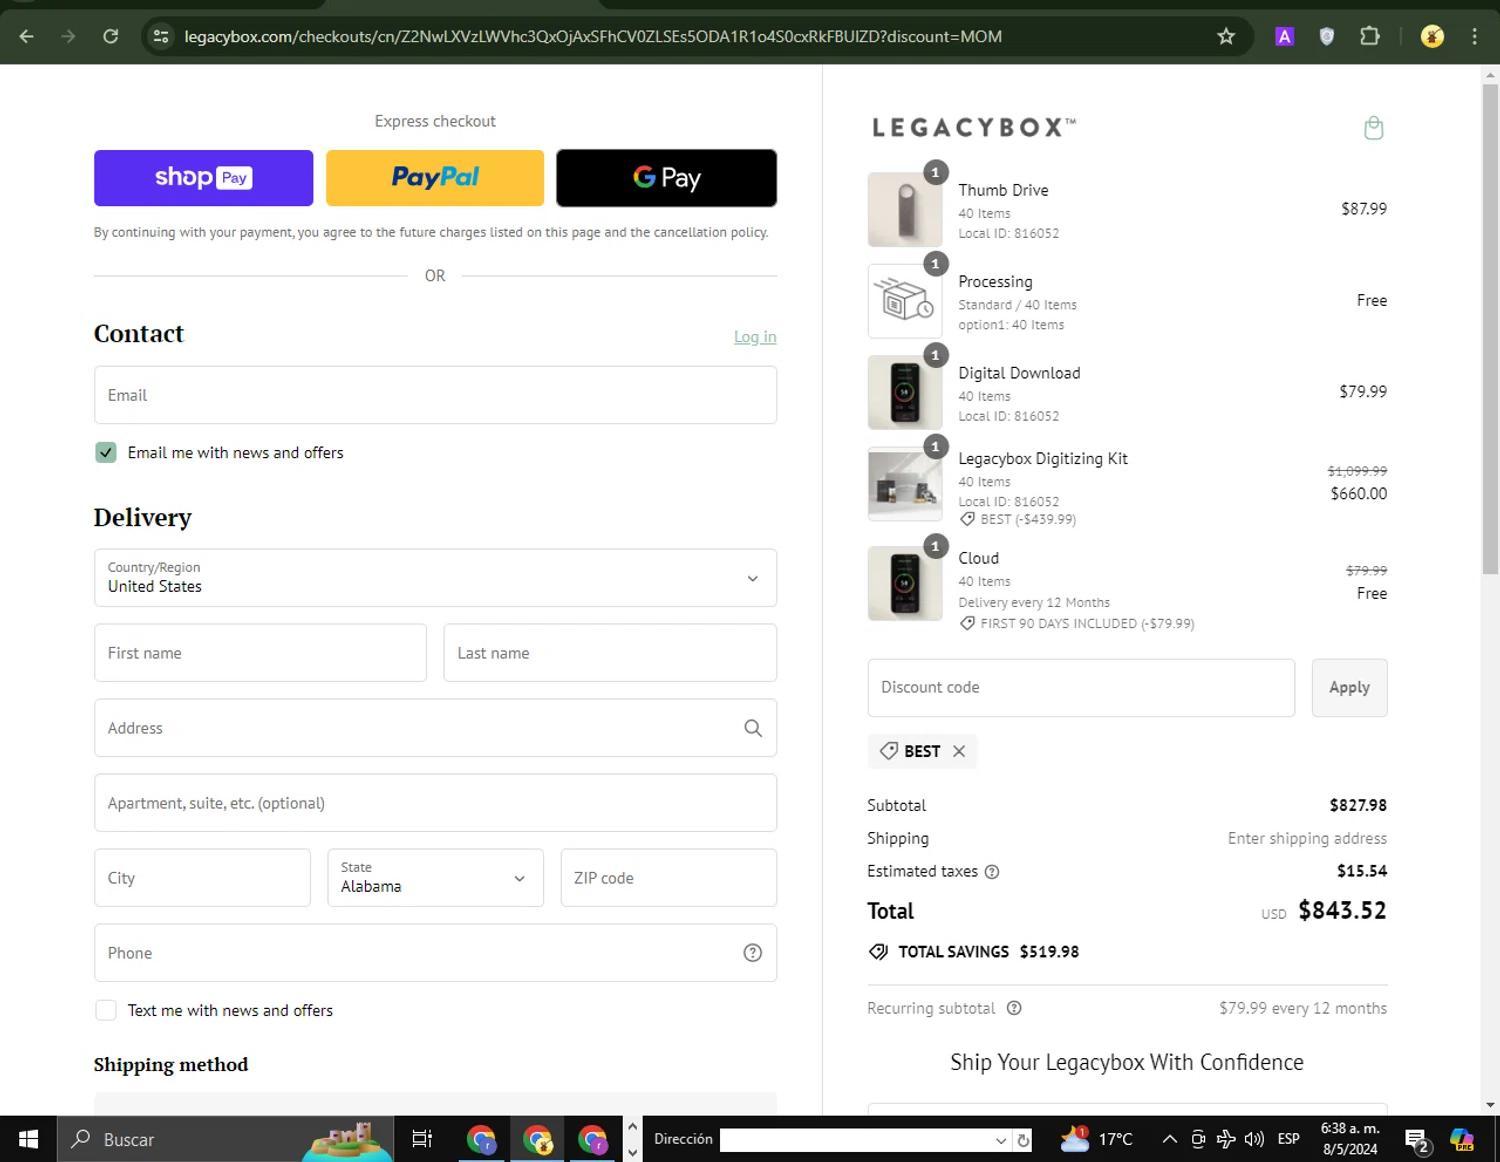Open the weather widget showing 17°C
This screenshot has height=1162, width=1500.
1096,1139
